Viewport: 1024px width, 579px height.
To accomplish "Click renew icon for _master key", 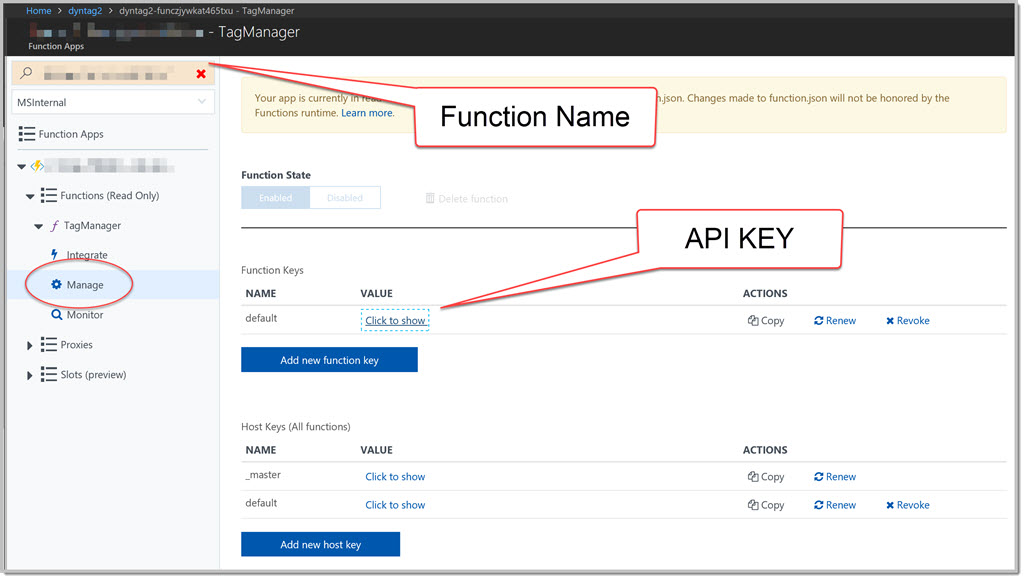I will click(818, 477).
